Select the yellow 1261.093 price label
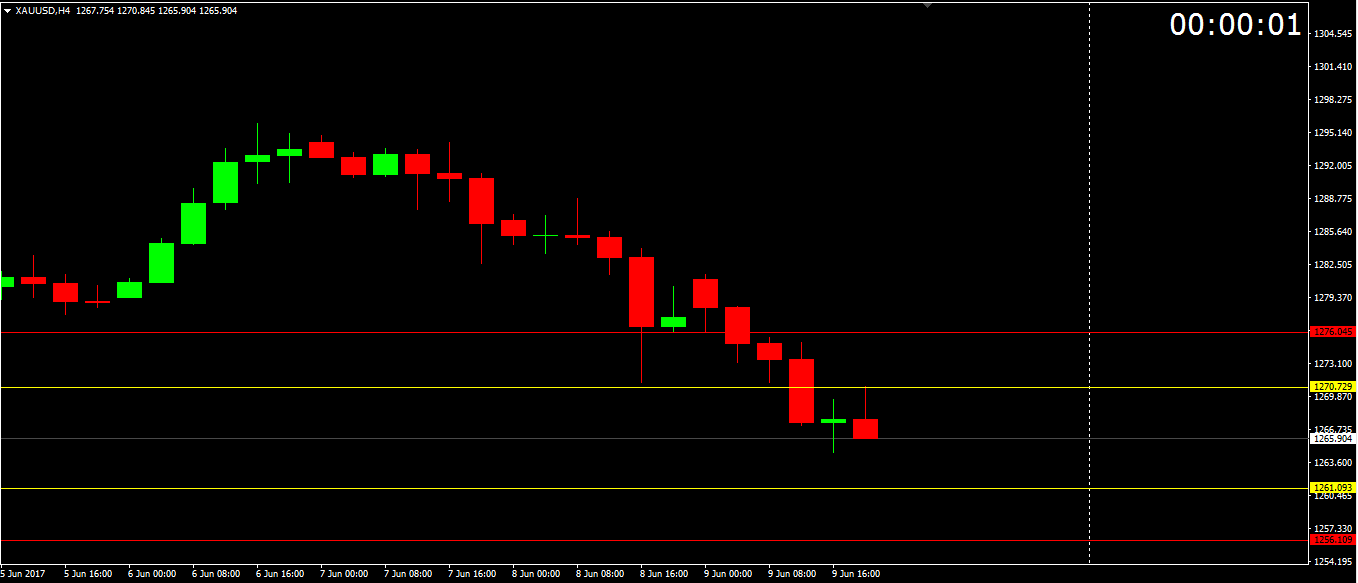The width and height of the screenshot is (1358, 583). pyautogui.click(x=1332, y=488)
